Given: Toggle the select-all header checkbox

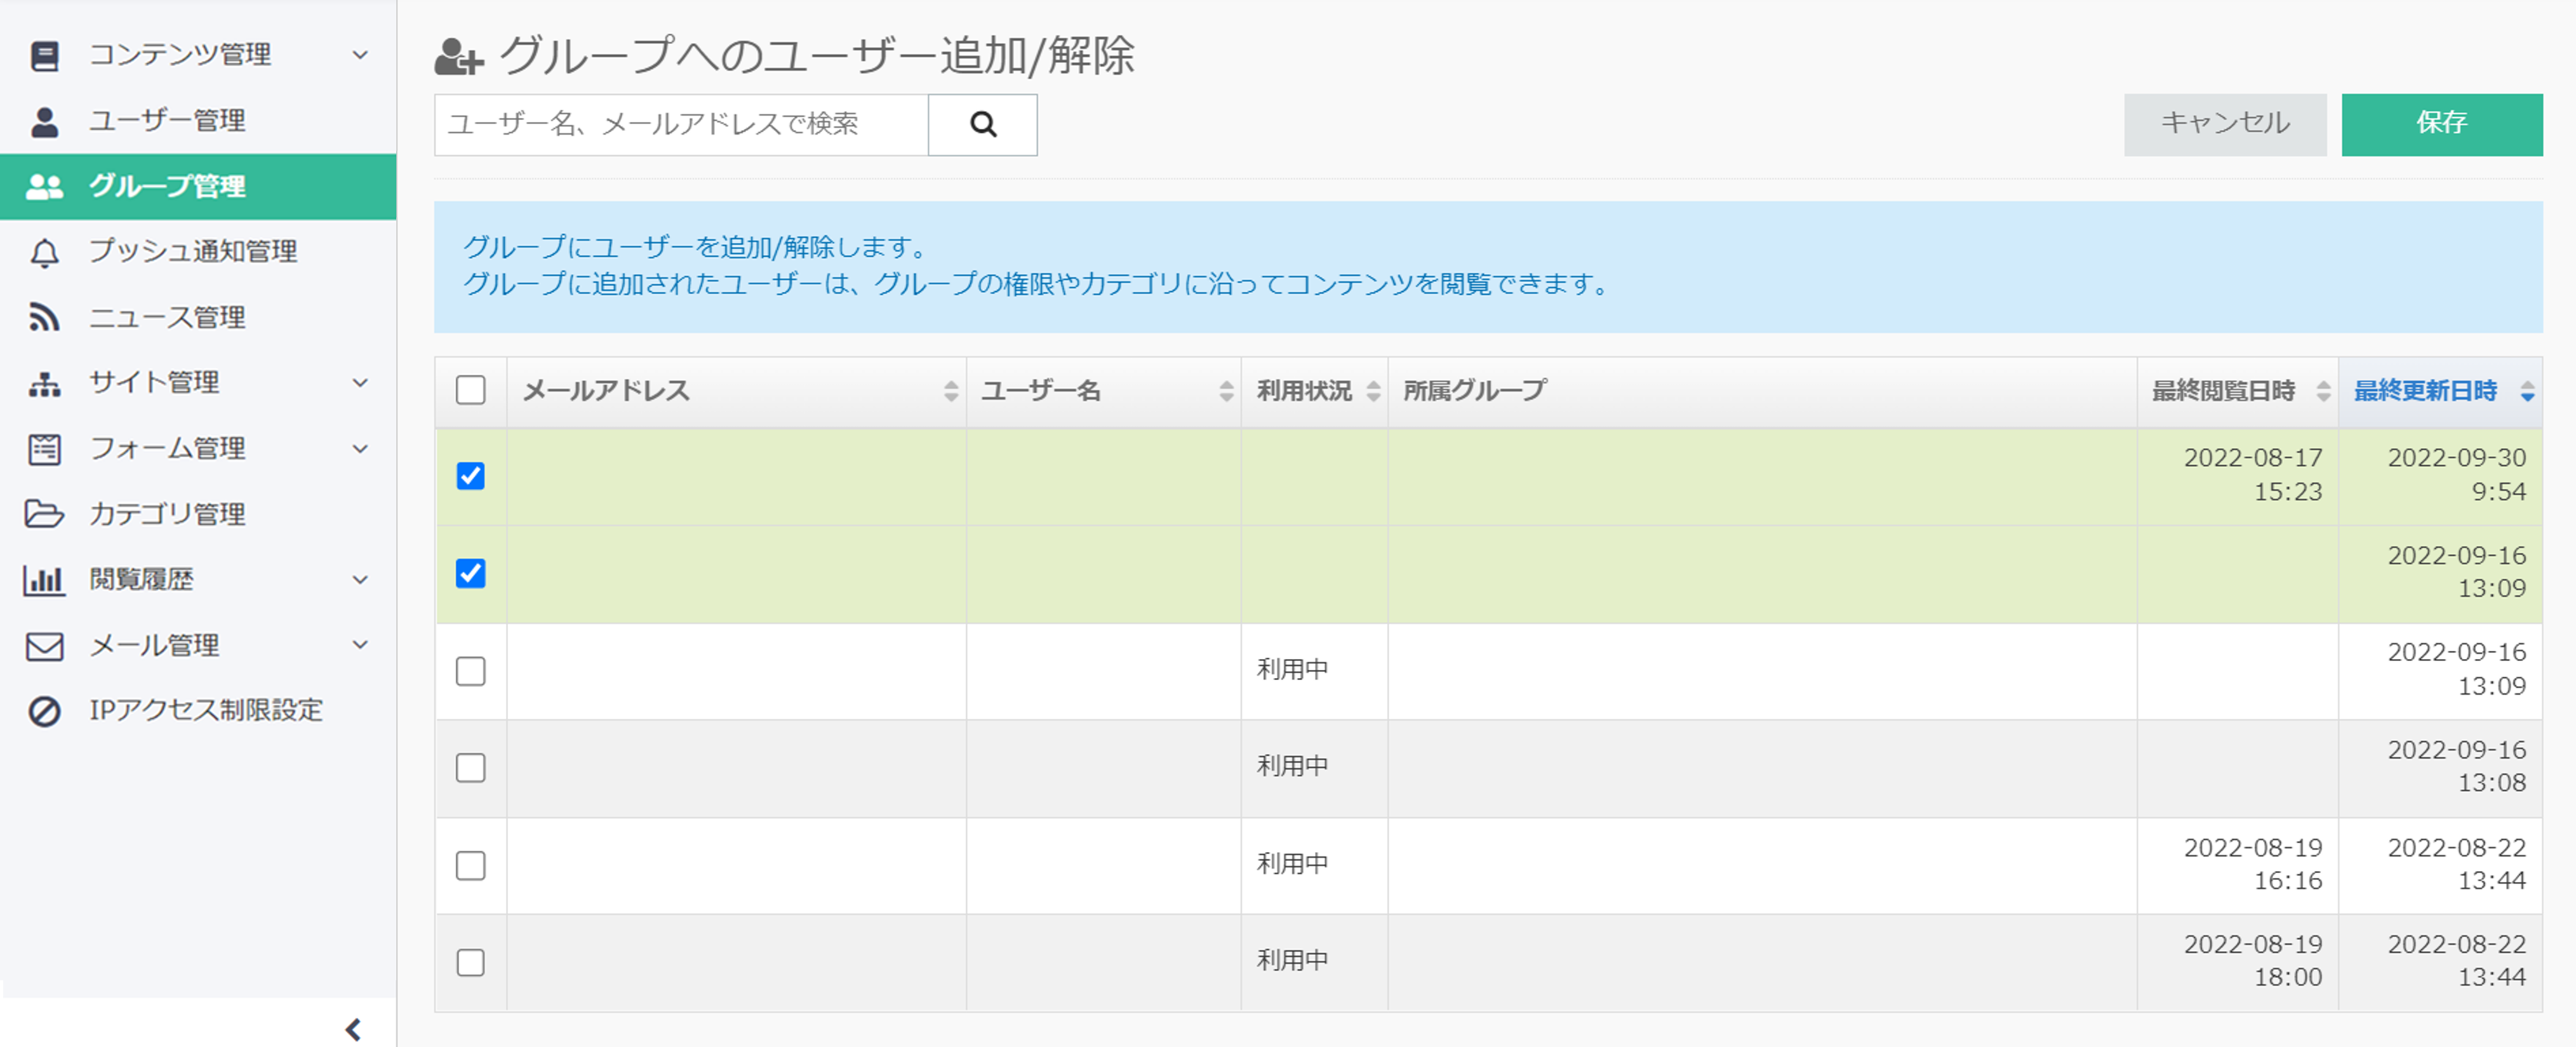Looking at the screenshot, I should [470, 390].
